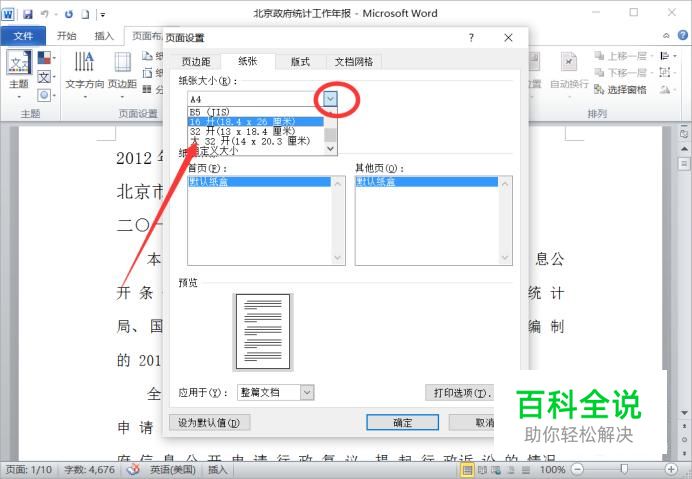
Task: Open Word Help blue question icon
Action: [x=682, y=35]
